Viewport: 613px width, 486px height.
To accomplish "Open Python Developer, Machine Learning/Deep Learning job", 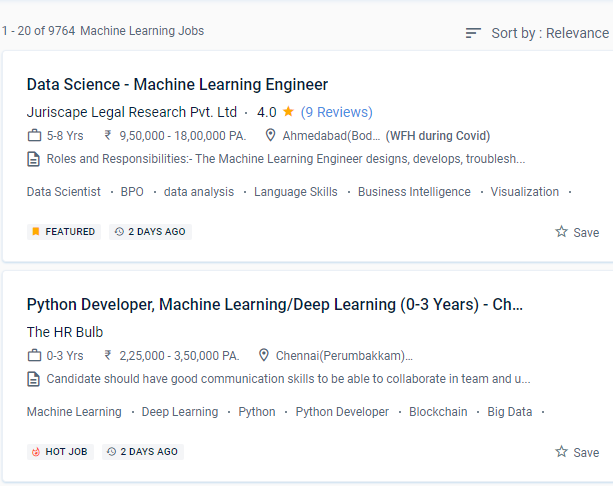I will click(275, 305).
